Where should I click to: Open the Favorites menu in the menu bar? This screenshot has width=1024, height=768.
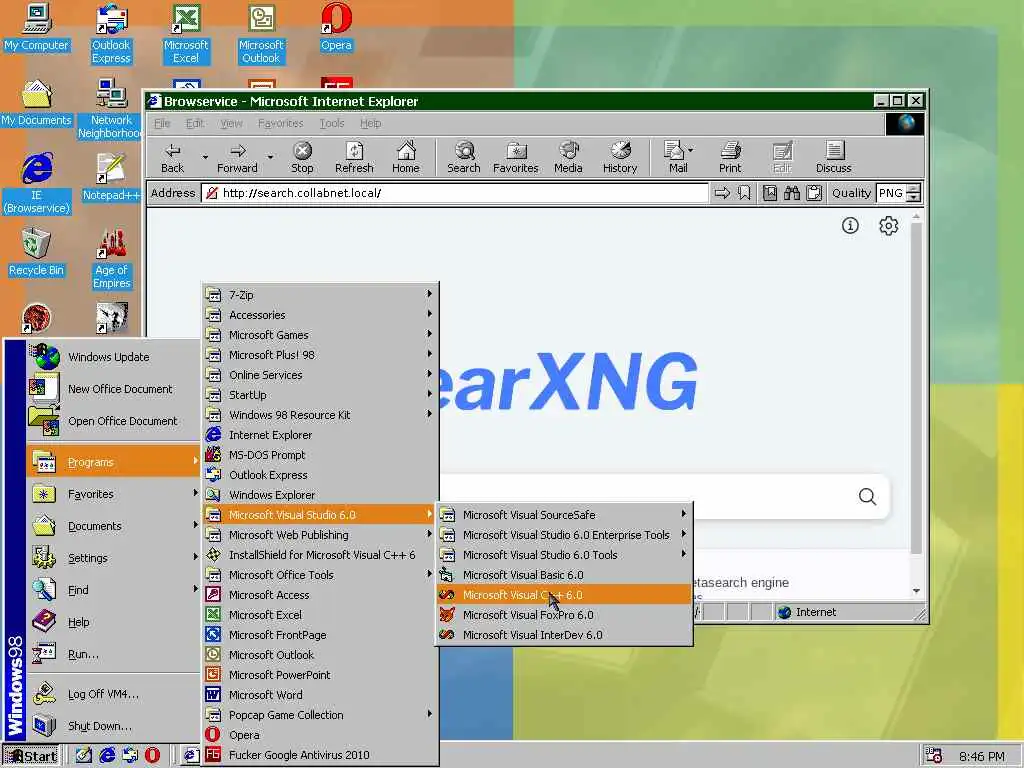280,123
